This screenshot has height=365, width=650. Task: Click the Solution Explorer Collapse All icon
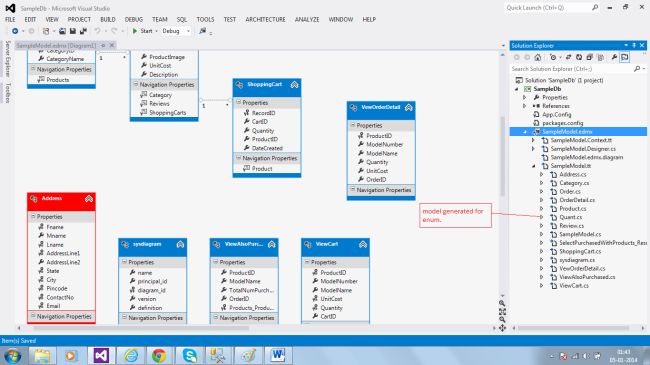pos(589,57)
